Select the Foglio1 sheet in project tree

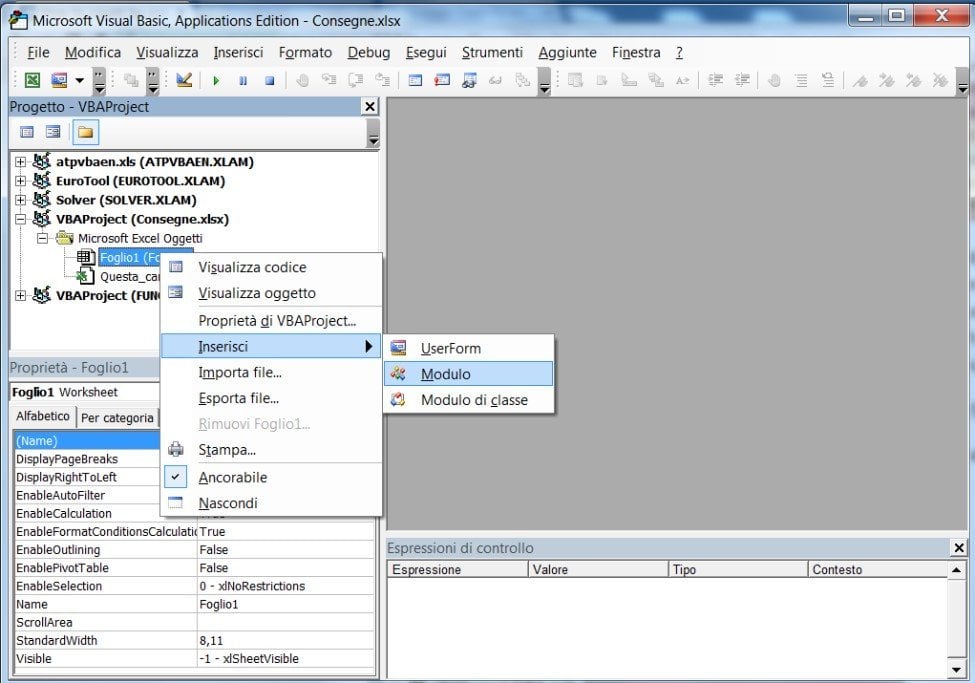129,258
